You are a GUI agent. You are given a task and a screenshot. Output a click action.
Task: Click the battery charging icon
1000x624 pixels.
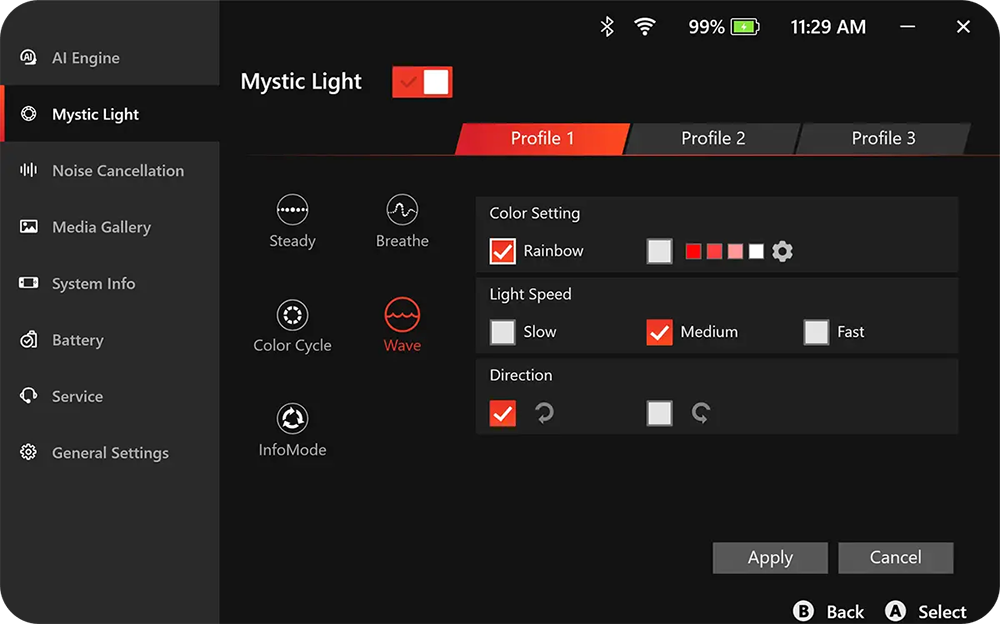tap(744, 27)
